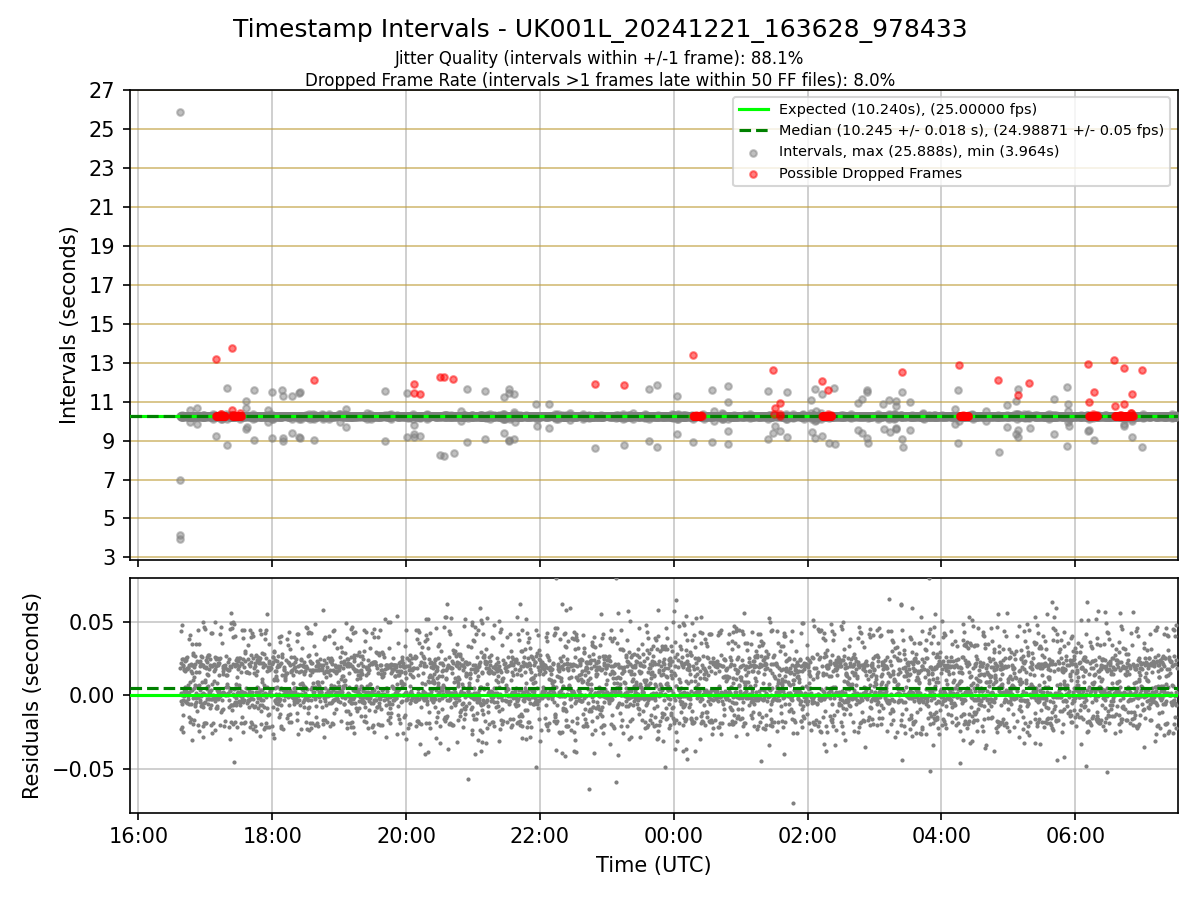Select legend entry 'Intervals, max (25.888s), min (3.964s)'
Image resolution: width=1200 pixels, height=900 pixels.
(919, 152)
